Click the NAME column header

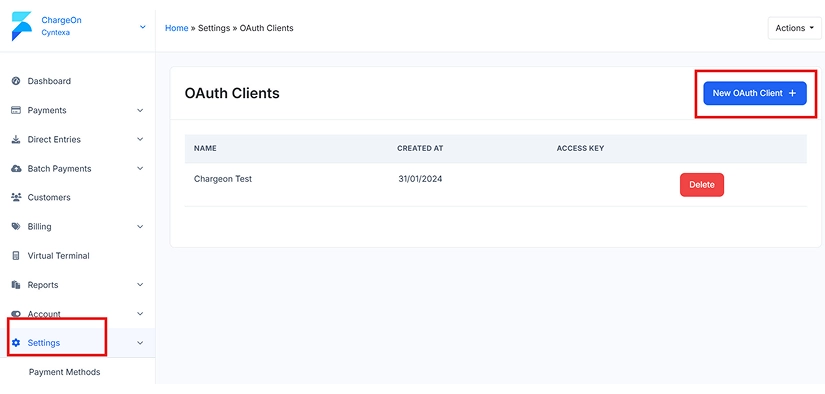click(x=205, y=148)
